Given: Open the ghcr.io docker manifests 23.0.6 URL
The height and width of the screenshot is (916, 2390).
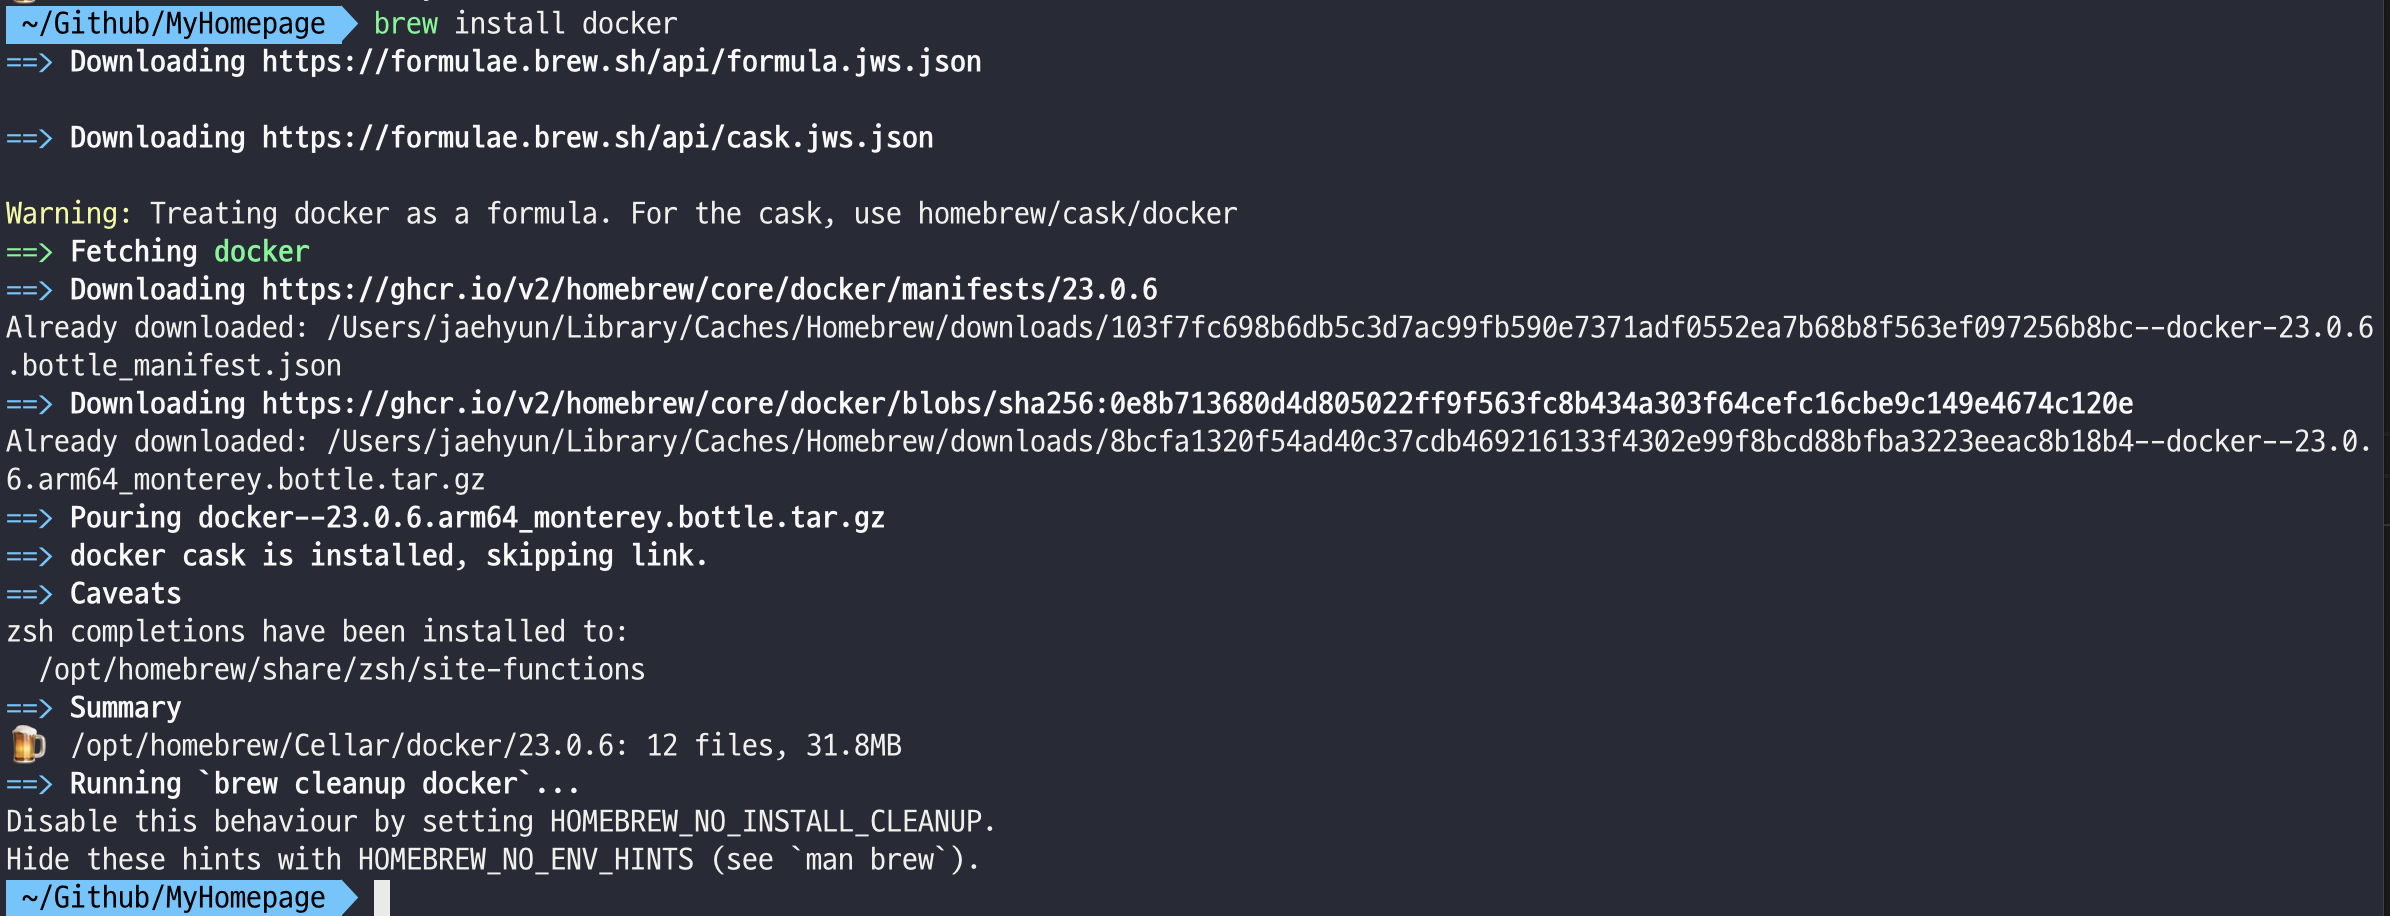Looking at the screenshot, I should click(709, 290).
